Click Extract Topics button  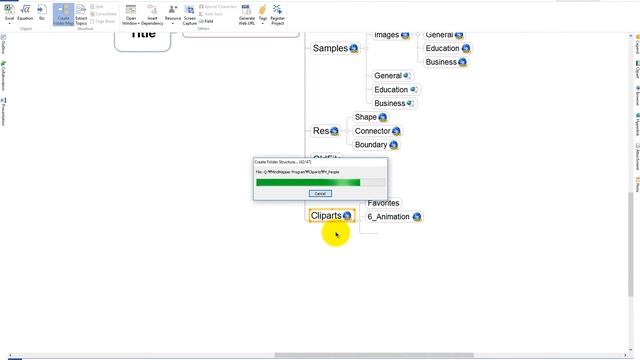point(81,15)
